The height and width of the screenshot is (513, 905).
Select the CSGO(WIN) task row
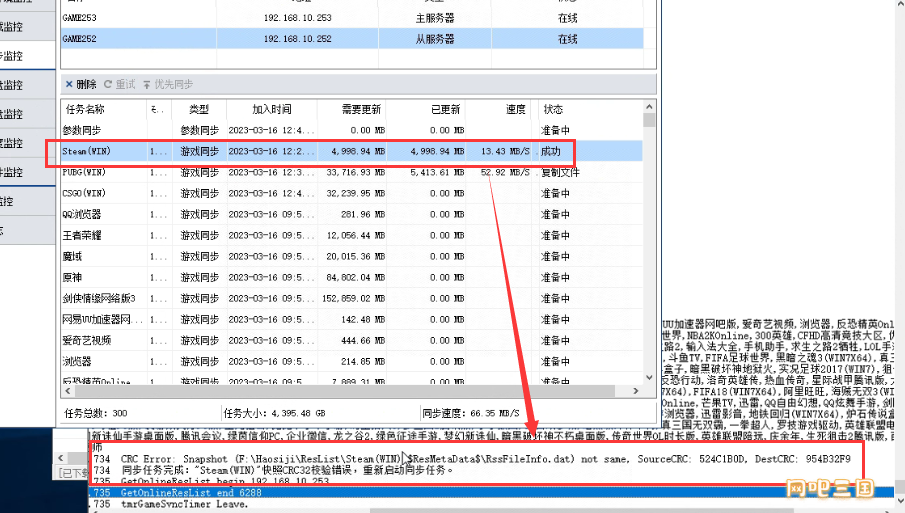pos(352,193)
